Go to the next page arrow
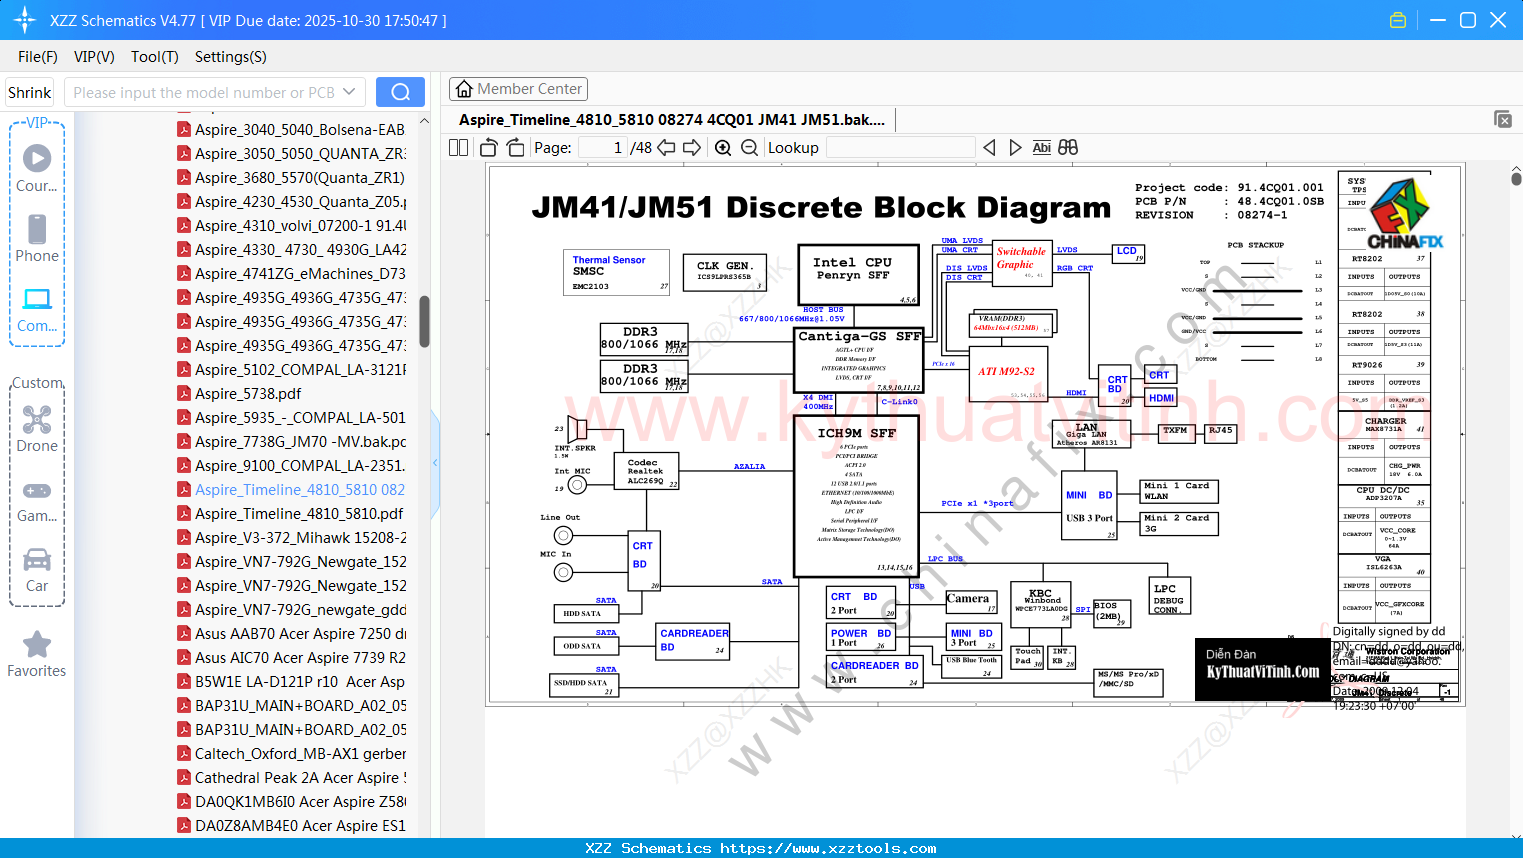1523x858 pixels. [692, 147]
